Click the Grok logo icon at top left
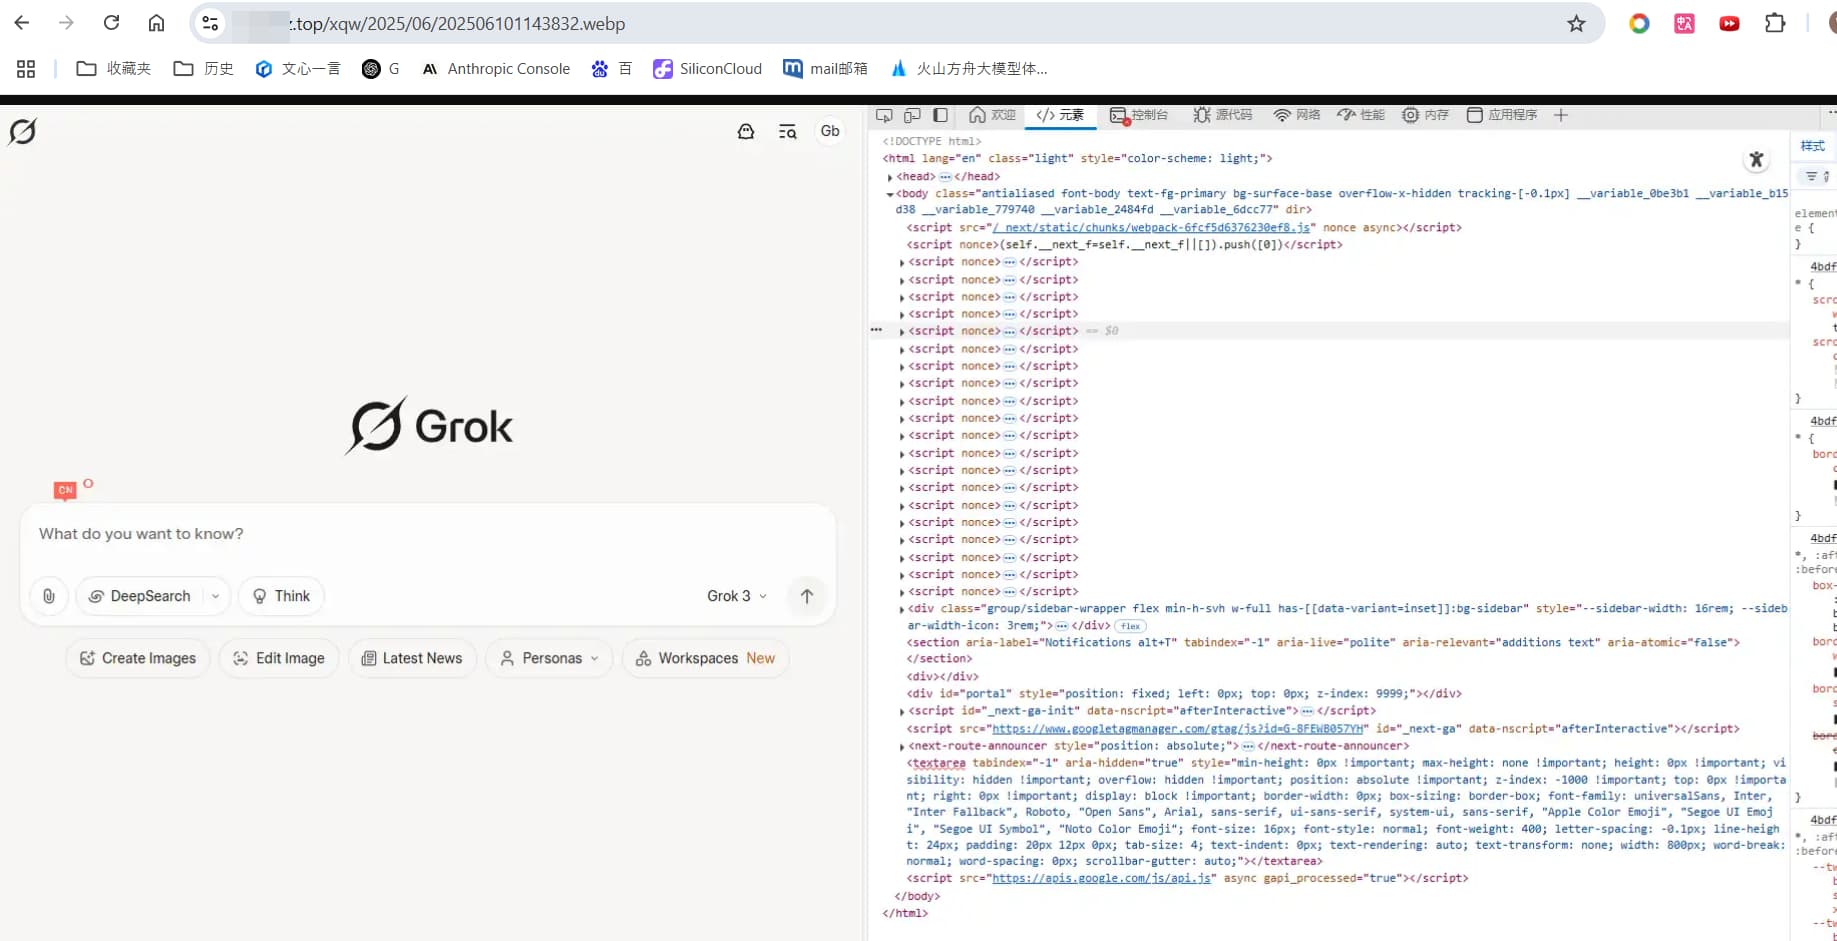 (x=22, y=131)
